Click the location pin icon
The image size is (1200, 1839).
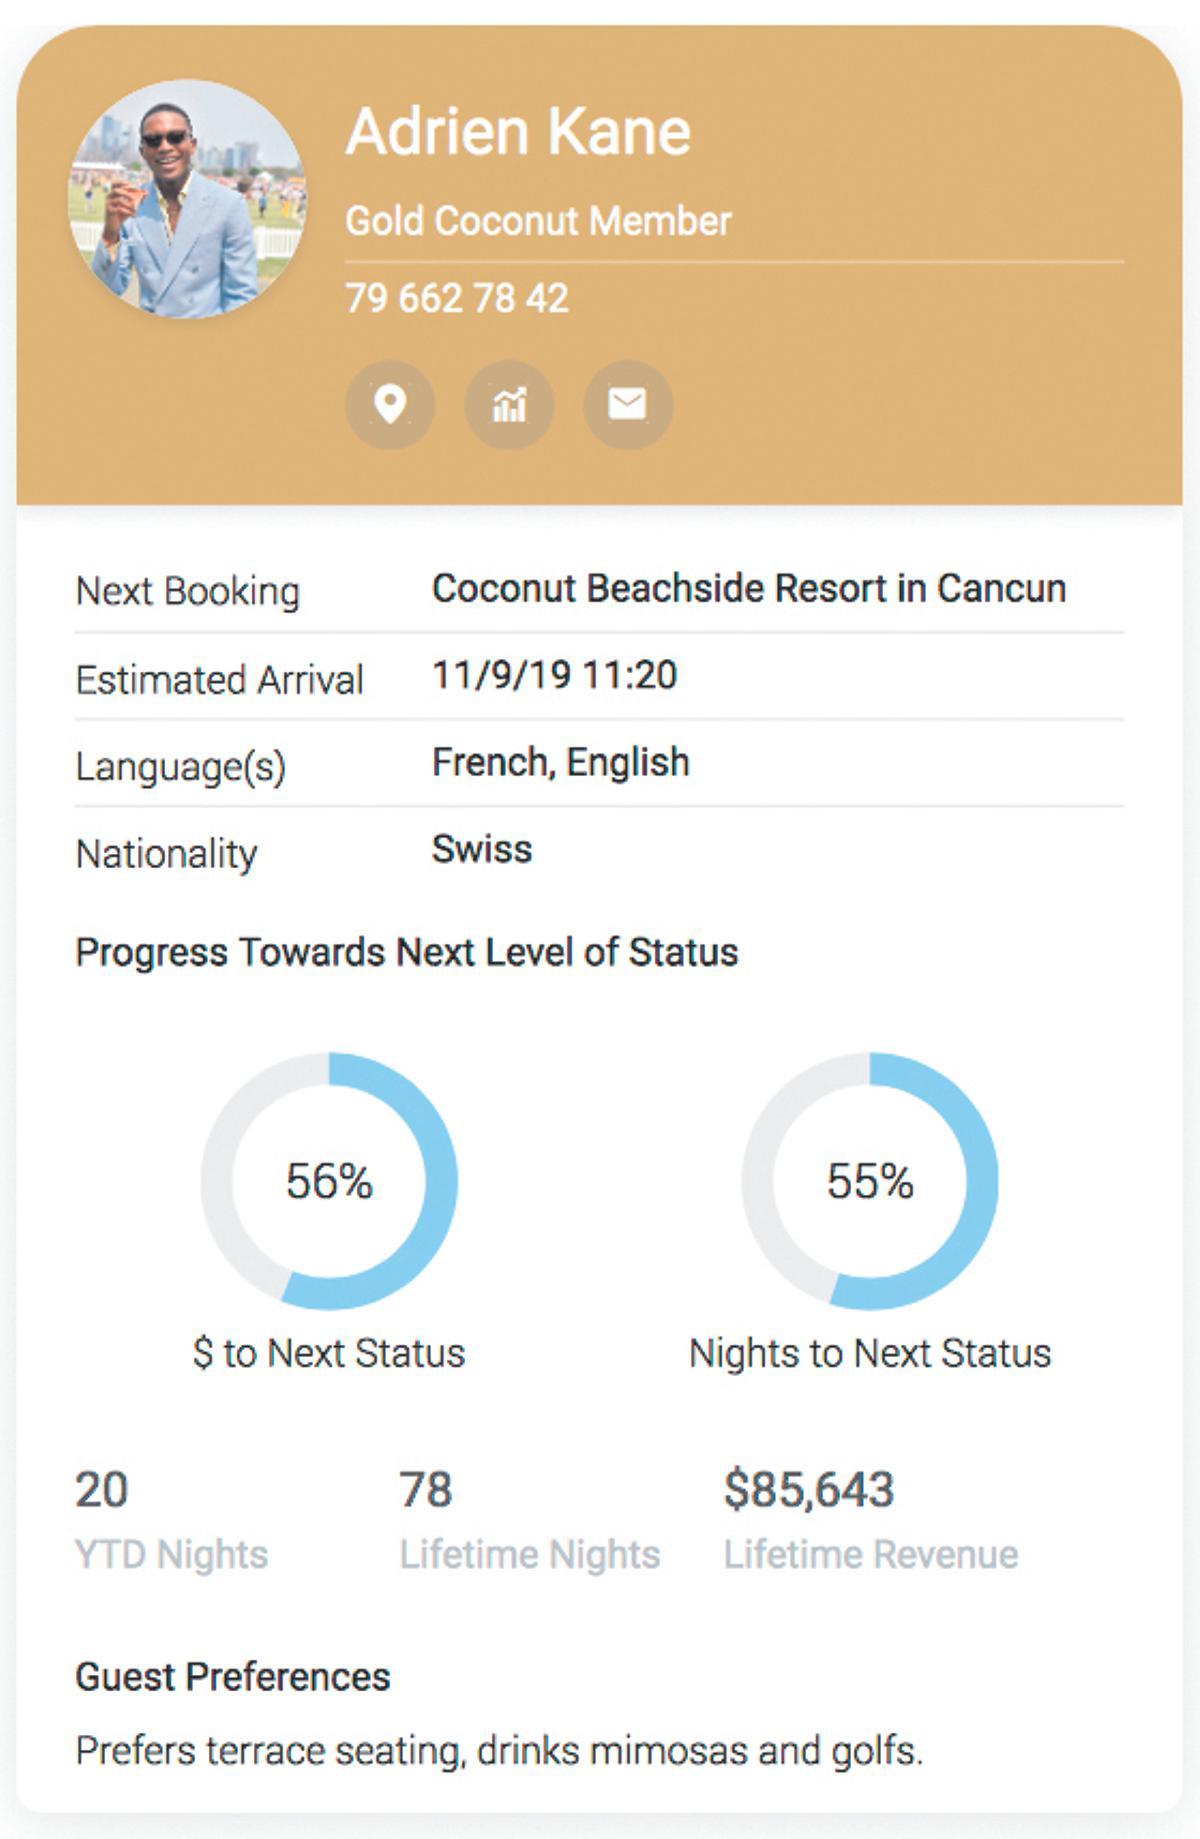pos(389,405)
